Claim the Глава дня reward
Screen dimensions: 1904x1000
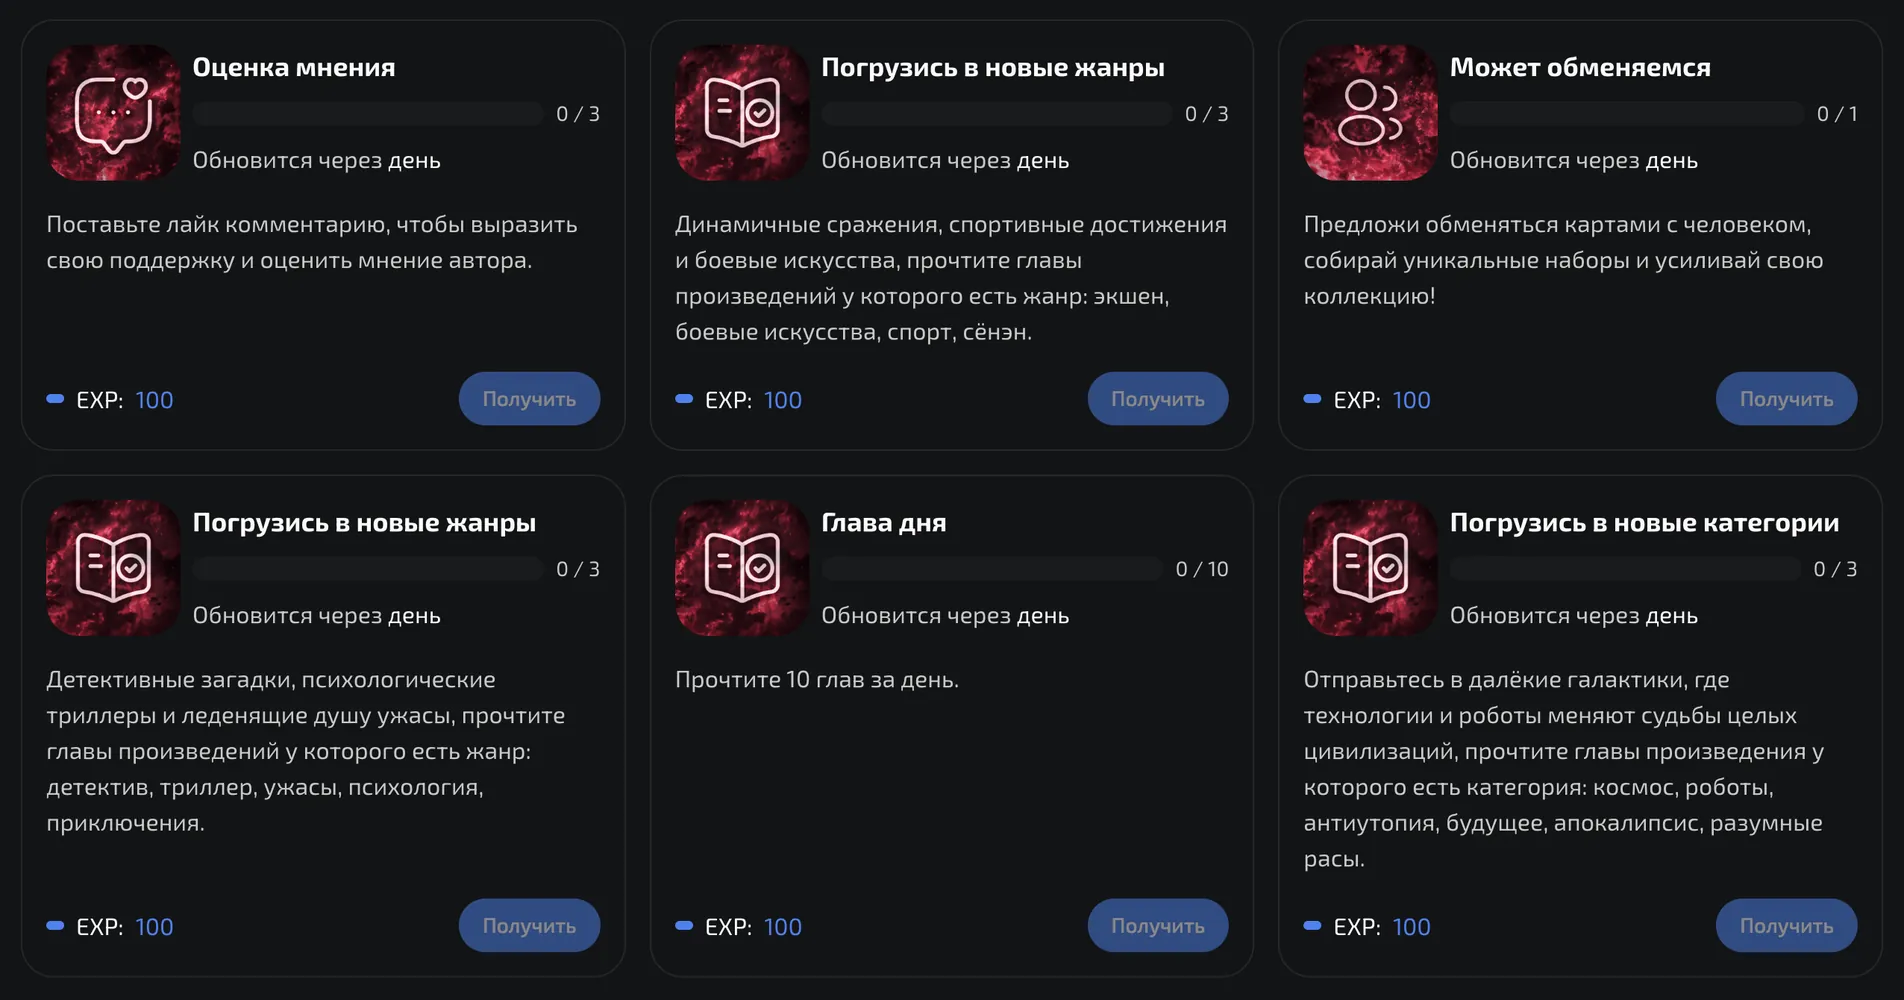pyautogui.click(x=1158, y=926)
